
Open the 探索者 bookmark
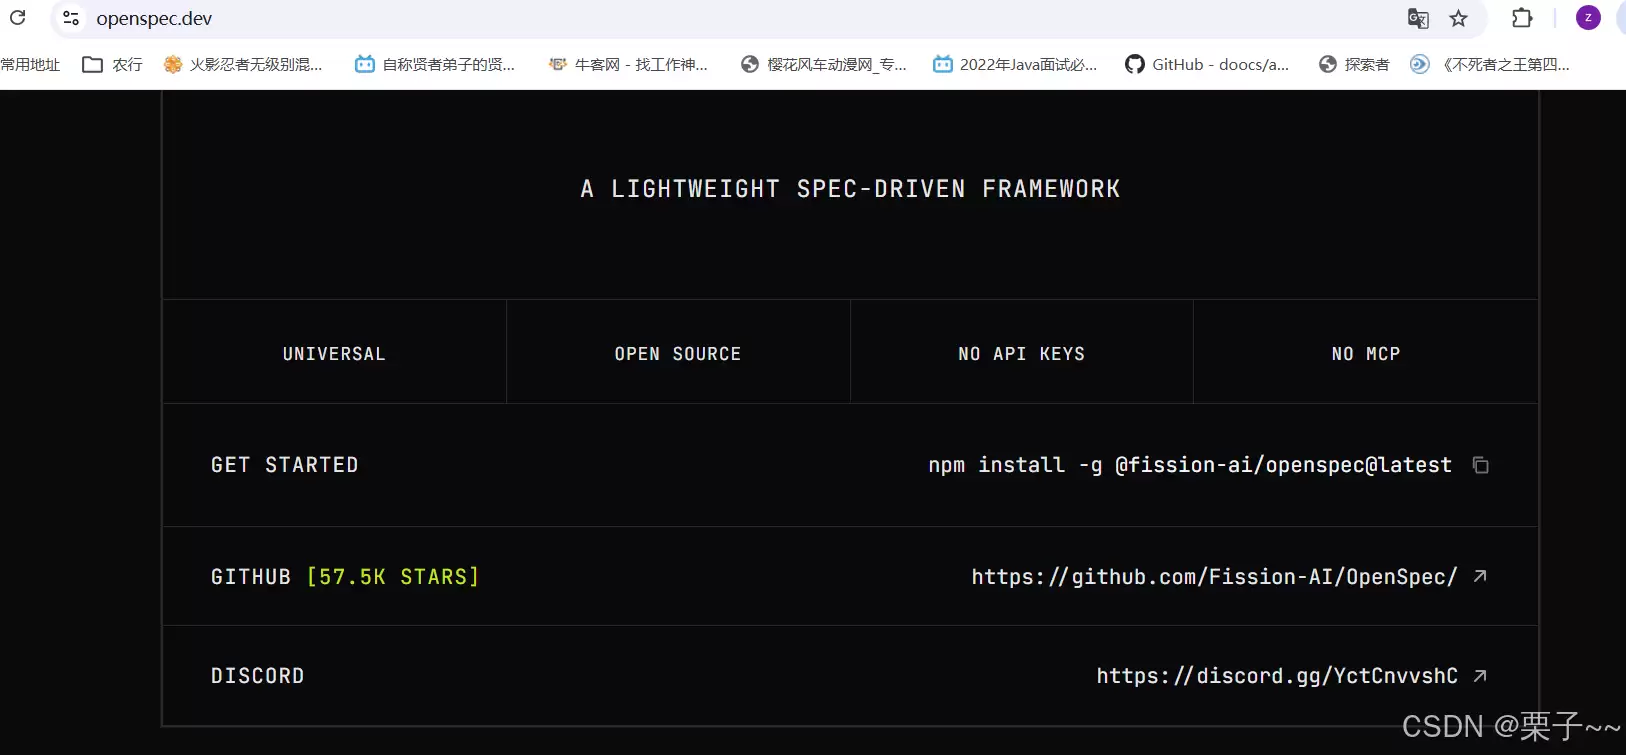click(x=1354, y=65)
